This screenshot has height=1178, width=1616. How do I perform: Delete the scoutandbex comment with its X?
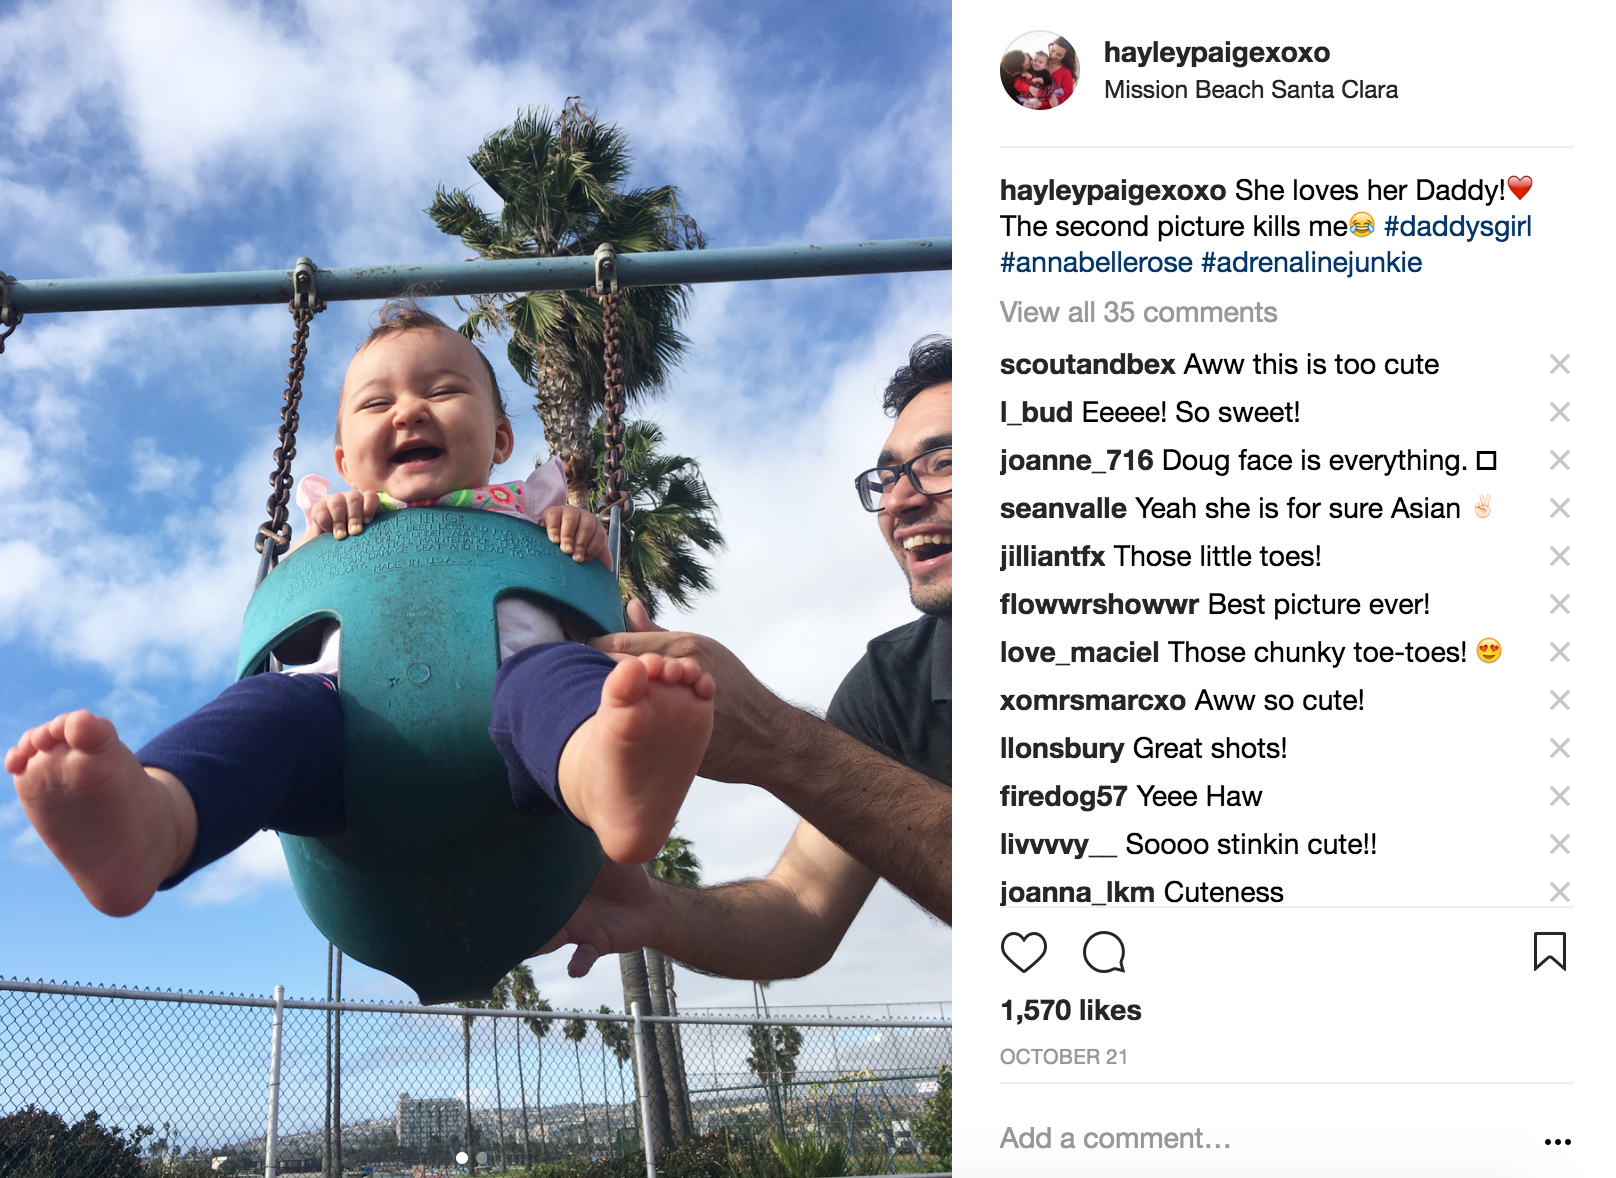click(x=1559, y=364)
